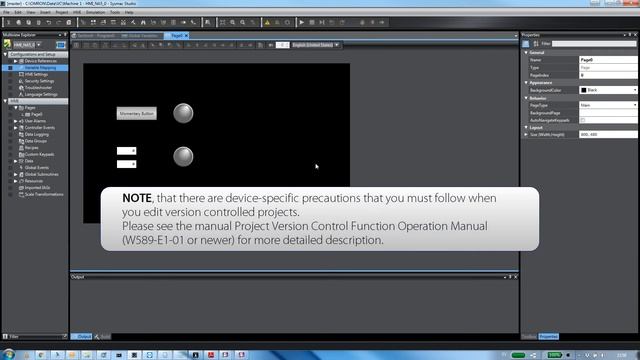Select Page0 under Pages in explorer
640x360 pixels.
point(36,115)
